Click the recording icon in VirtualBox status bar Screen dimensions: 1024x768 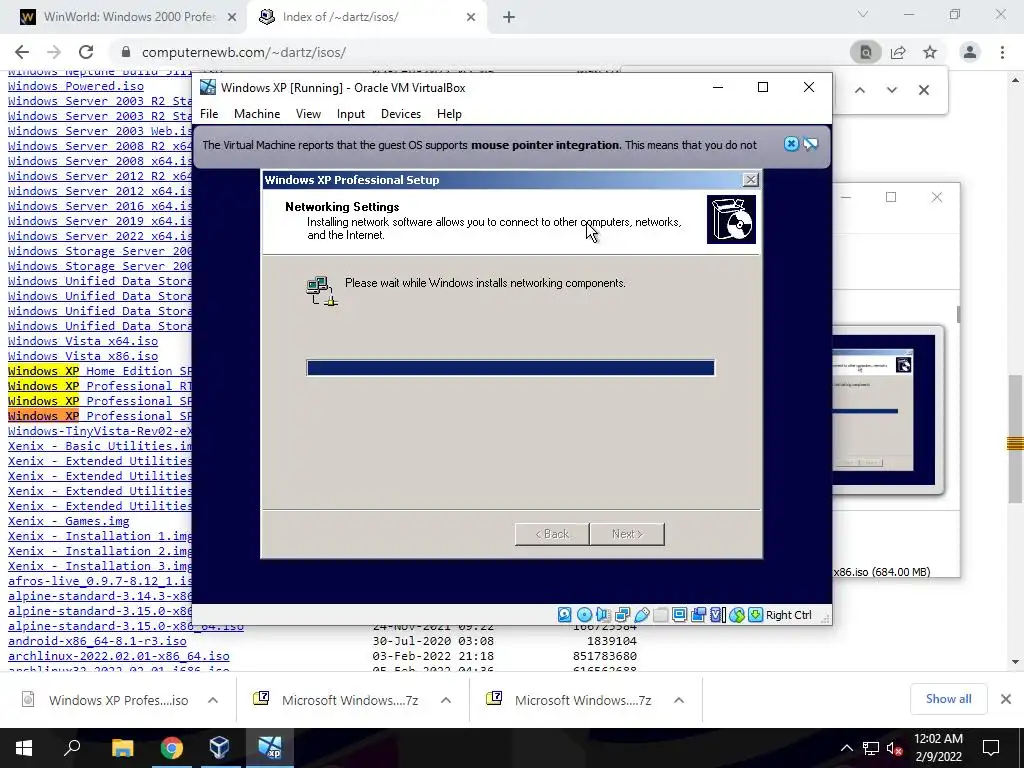click(698, 615)
